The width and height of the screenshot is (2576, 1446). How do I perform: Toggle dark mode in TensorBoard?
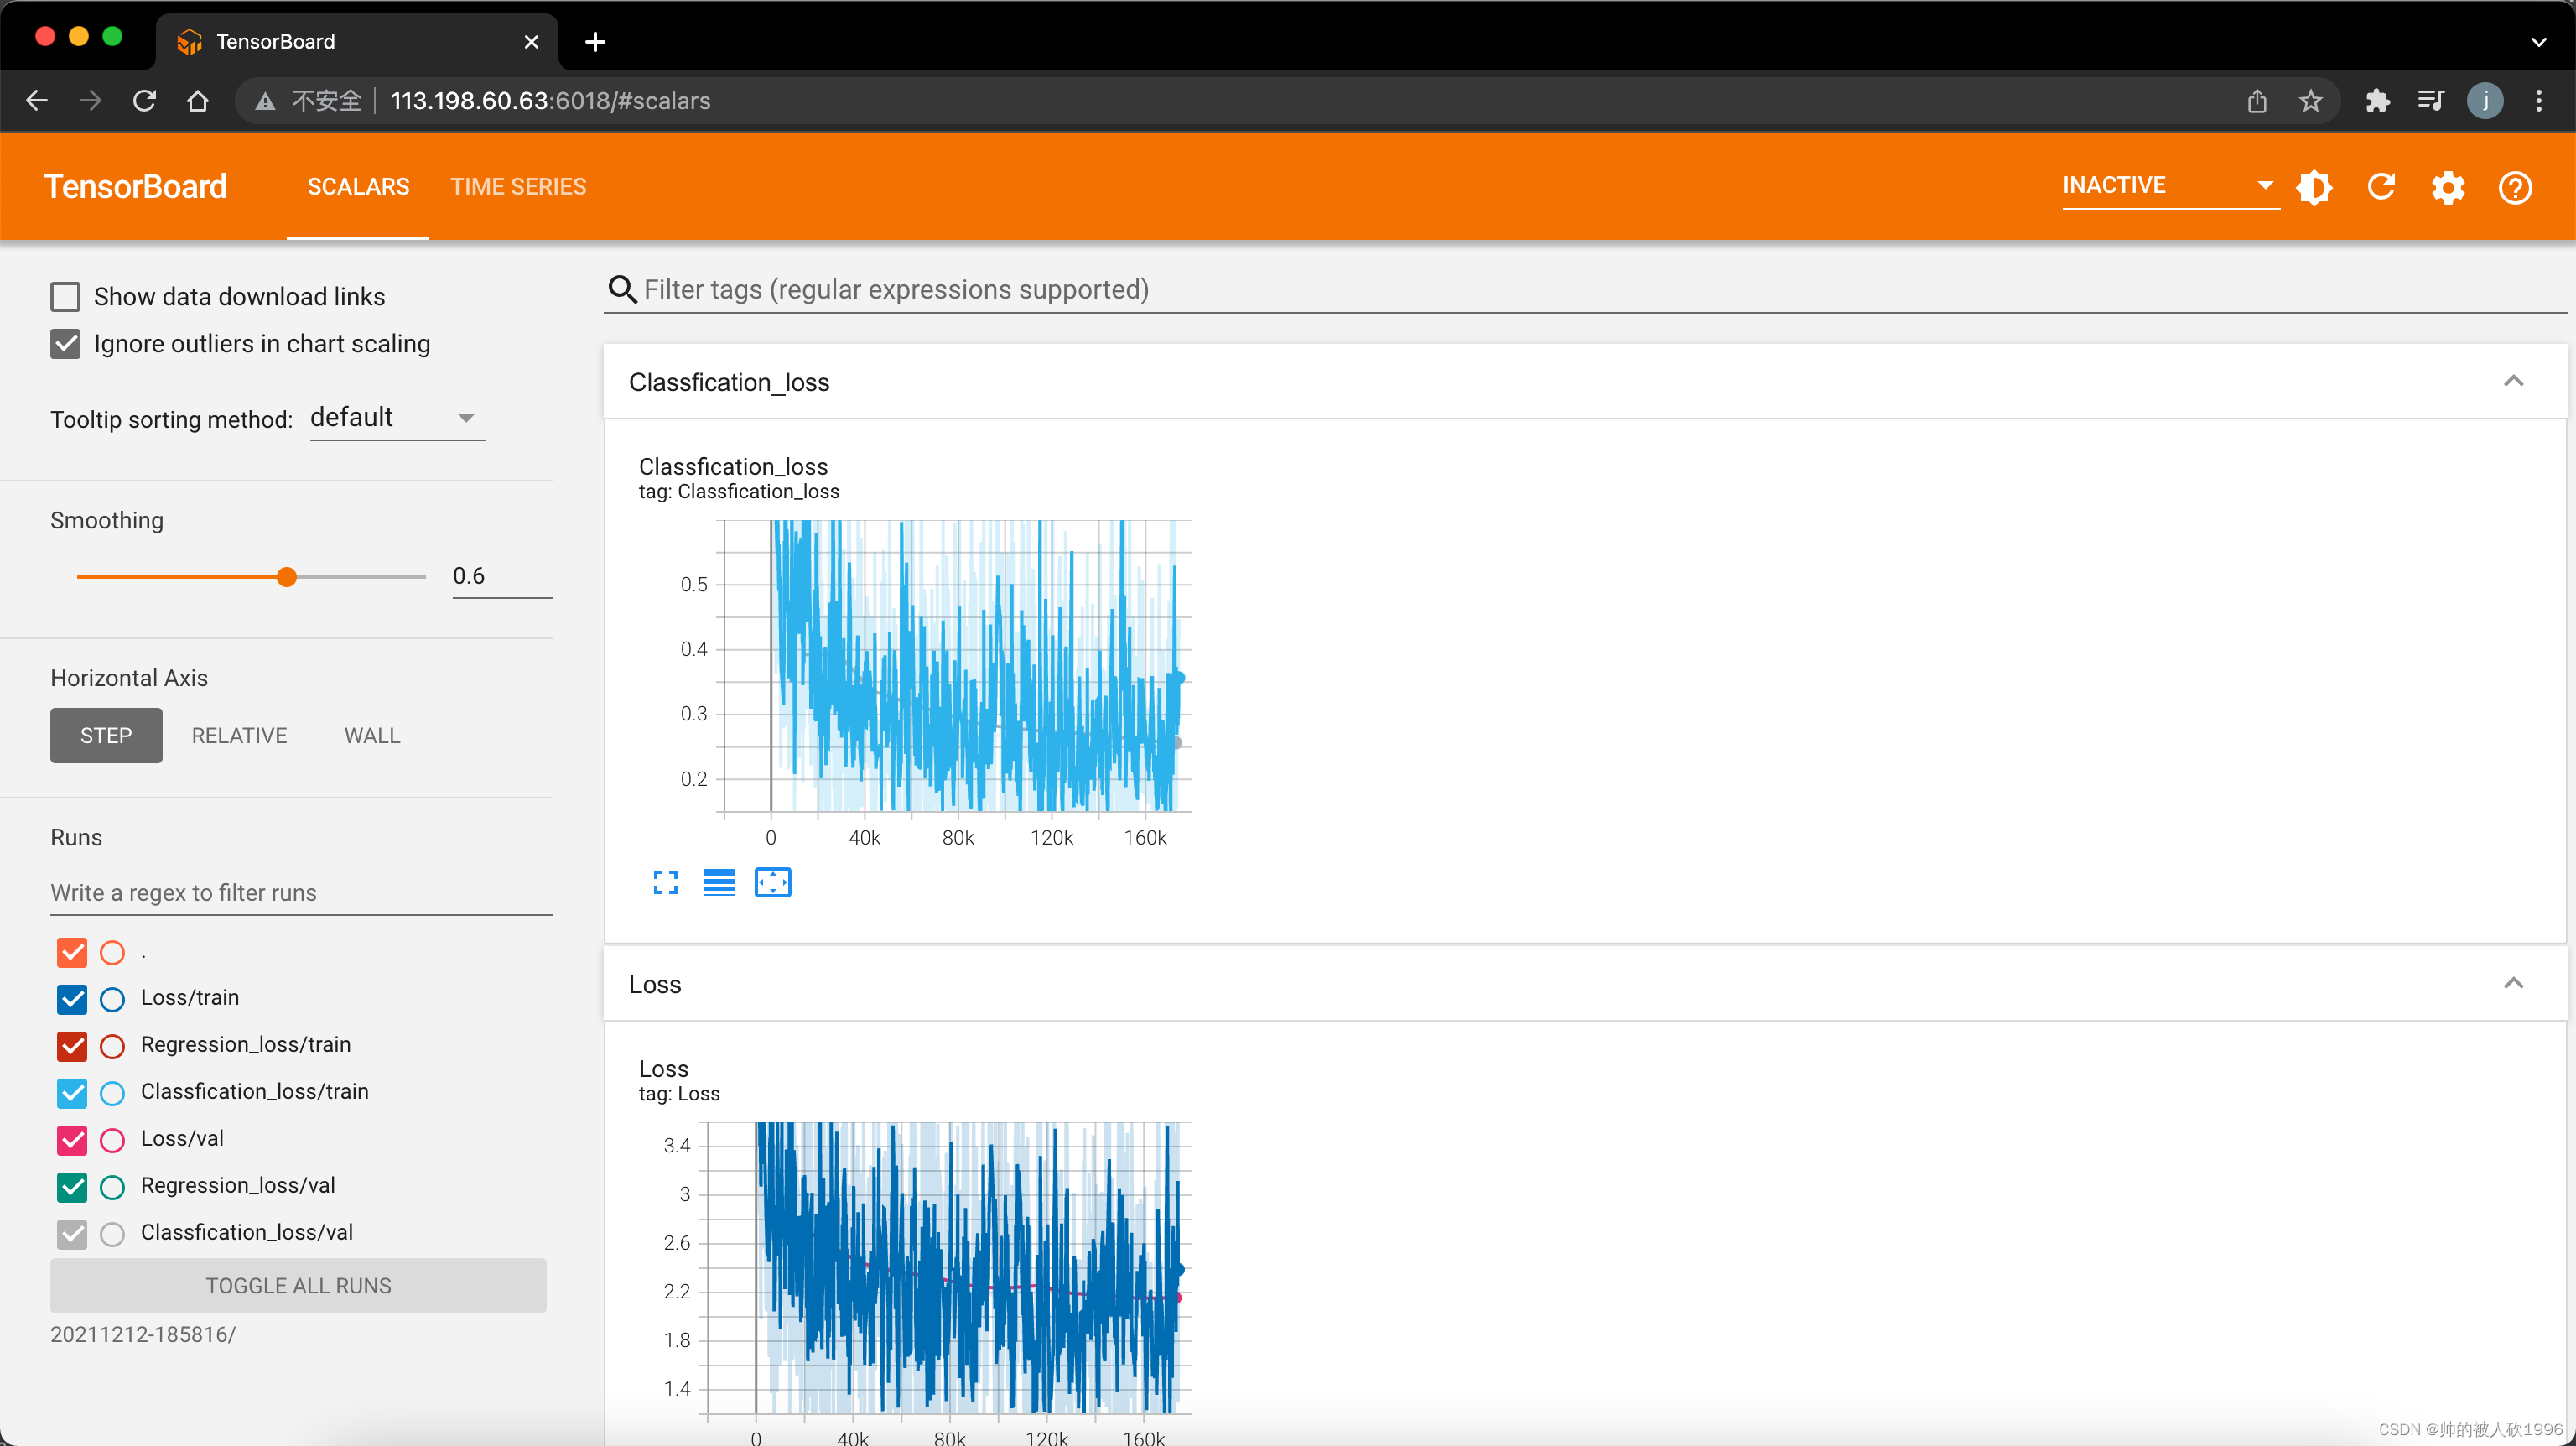click(x=2316, y=186)
